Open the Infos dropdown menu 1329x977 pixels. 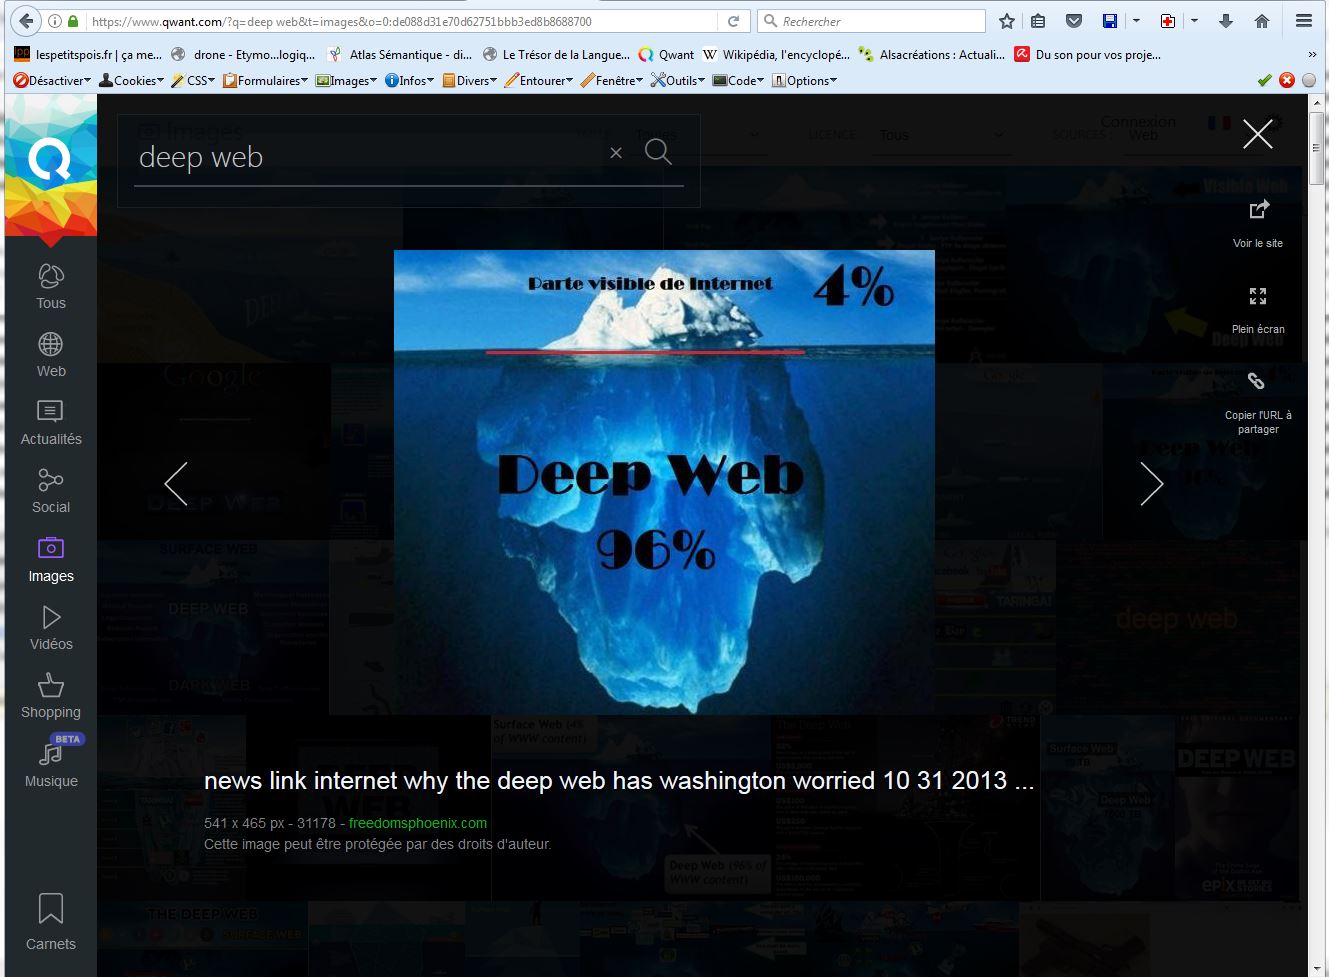pos(410,80)
